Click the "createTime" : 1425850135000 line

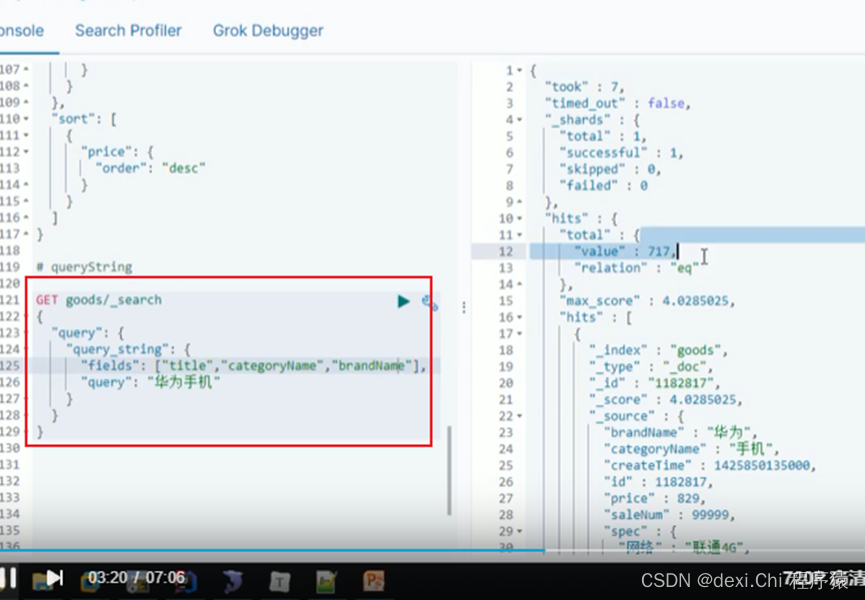coord(709,465)
